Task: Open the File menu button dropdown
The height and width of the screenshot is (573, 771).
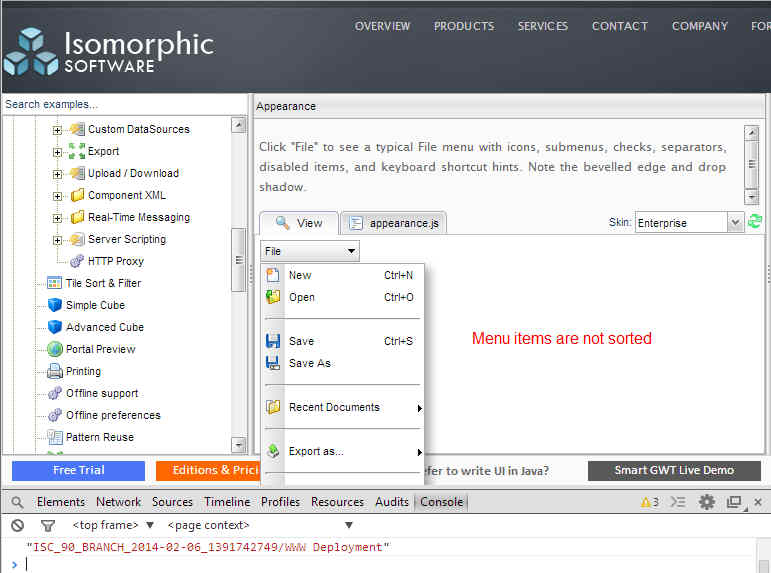Action: pos(310,251)
